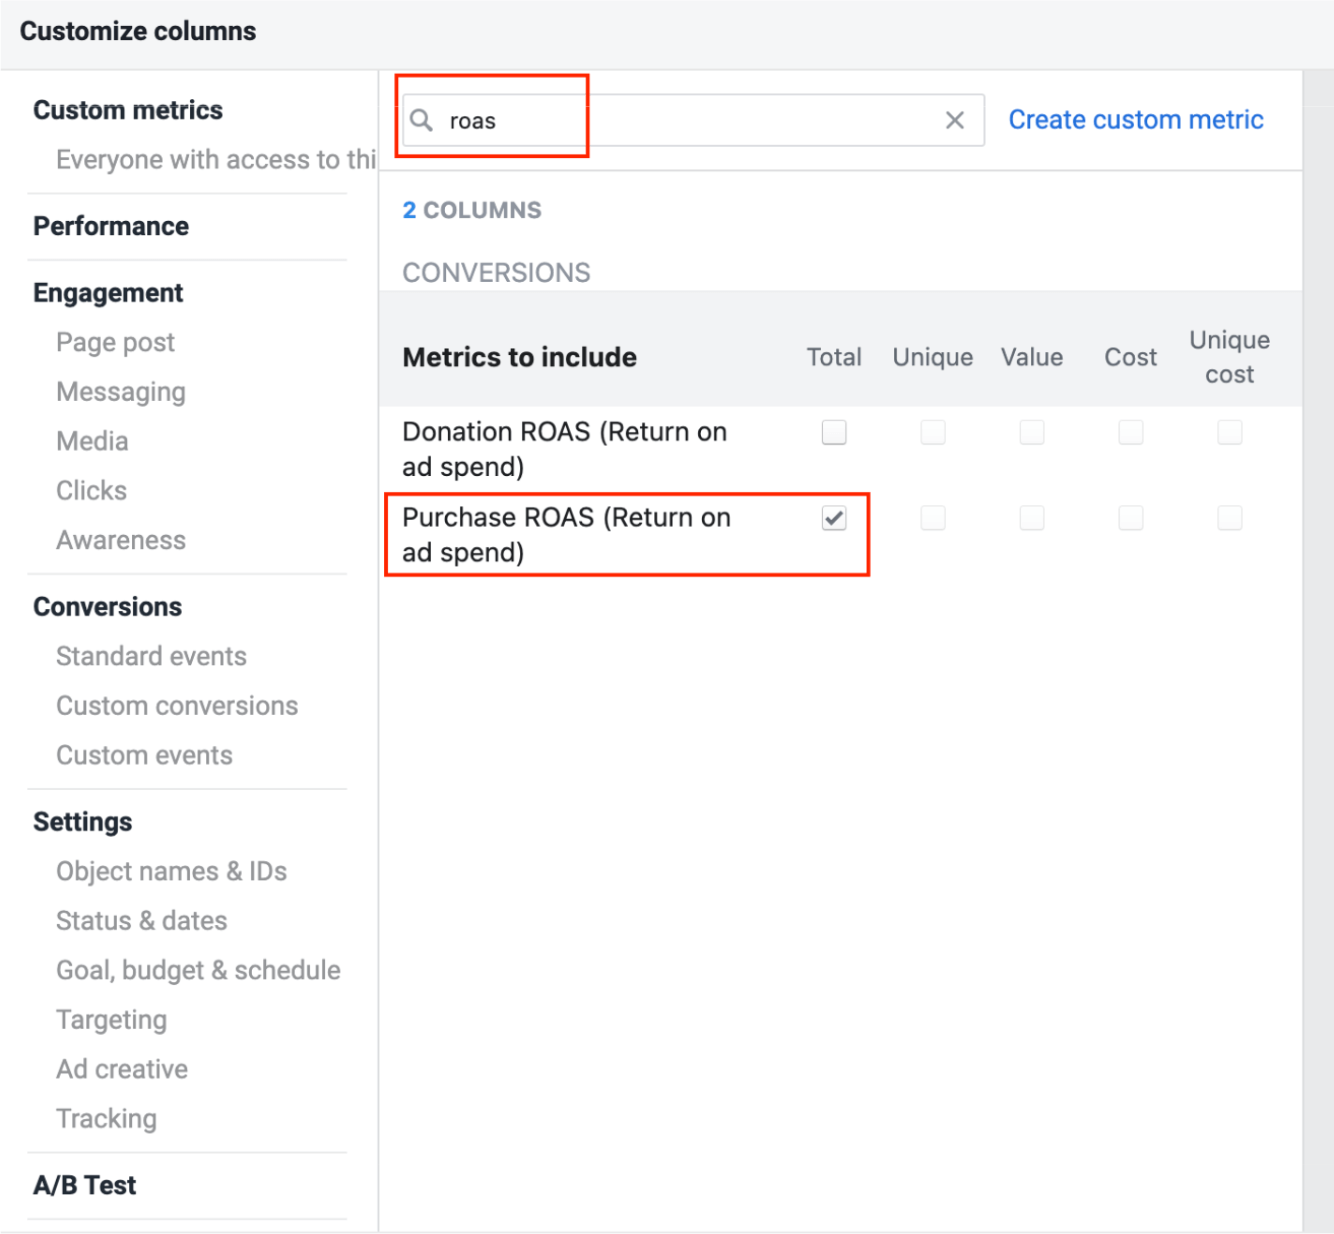Open Create custom metric link
The image size is (1334, 1234).
click(1136, 120)
